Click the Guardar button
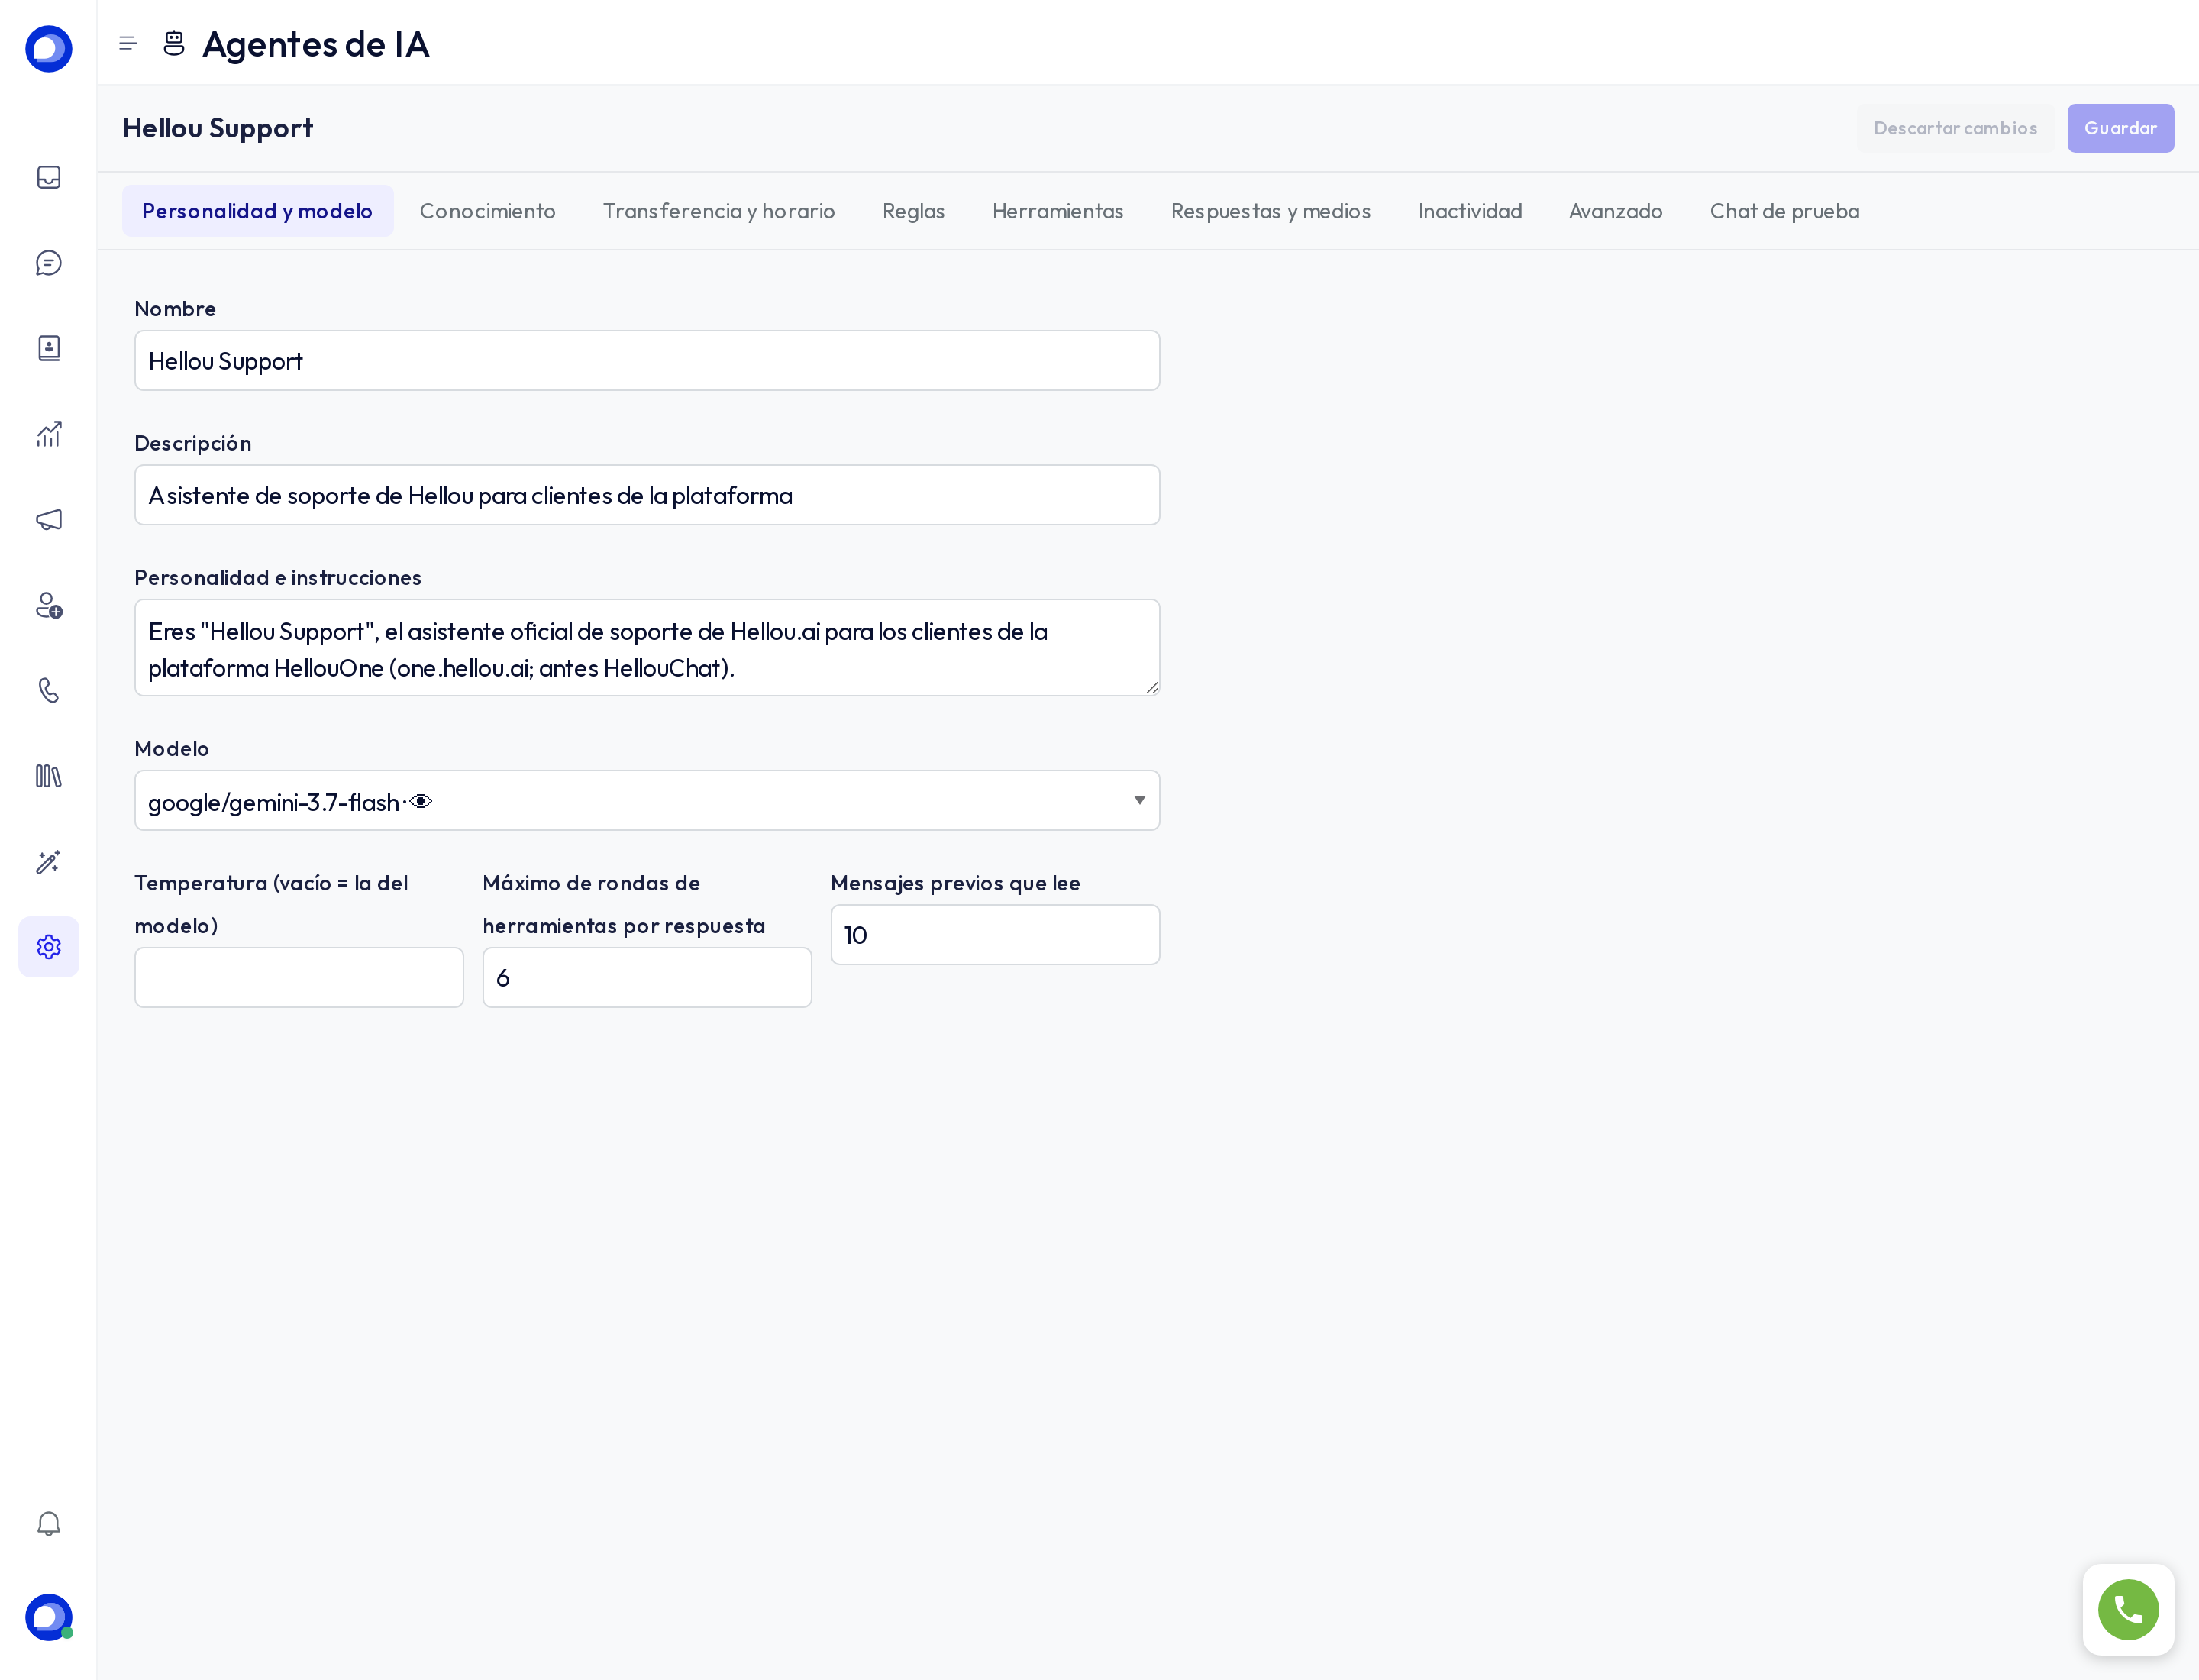Image resolution: width=2199 pixels, height=1680 pixels. [2120, 128]
